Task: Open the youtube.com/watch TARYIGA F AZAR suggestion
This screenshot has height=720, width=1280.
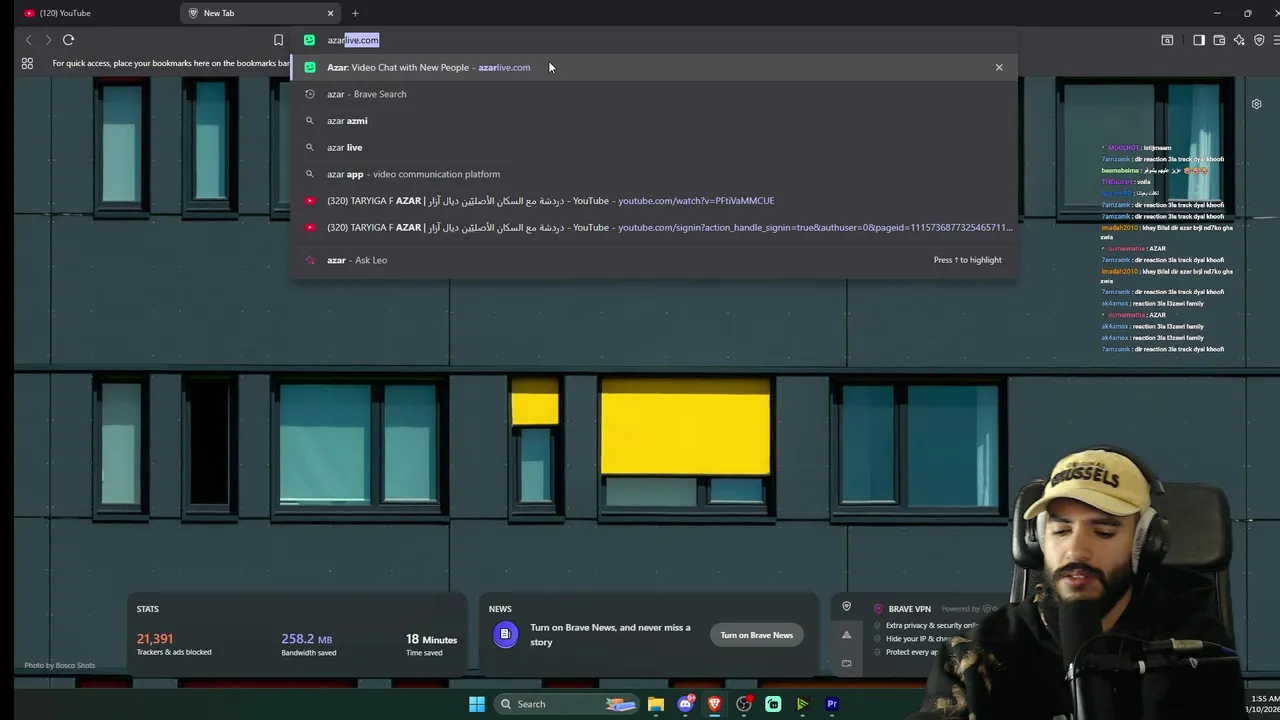Action: point(654,201)
